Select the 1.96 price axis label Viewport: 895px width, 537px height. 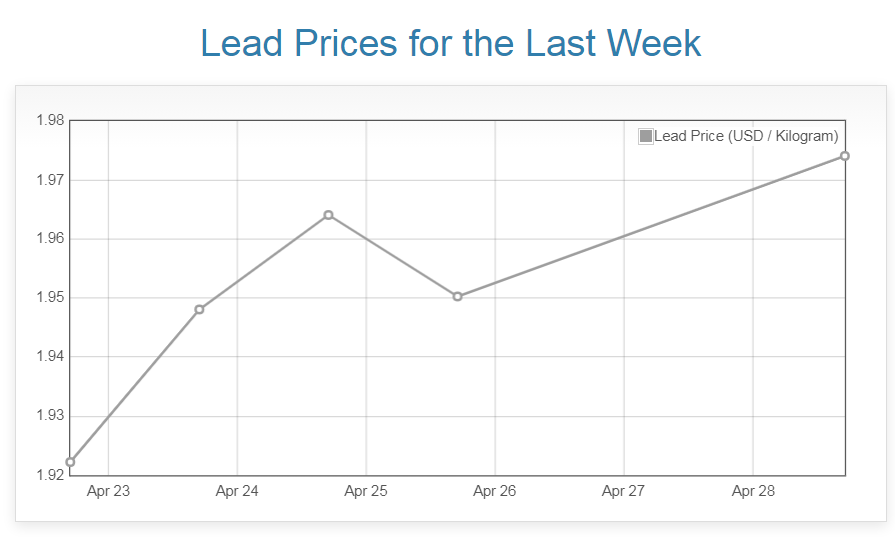50,239
